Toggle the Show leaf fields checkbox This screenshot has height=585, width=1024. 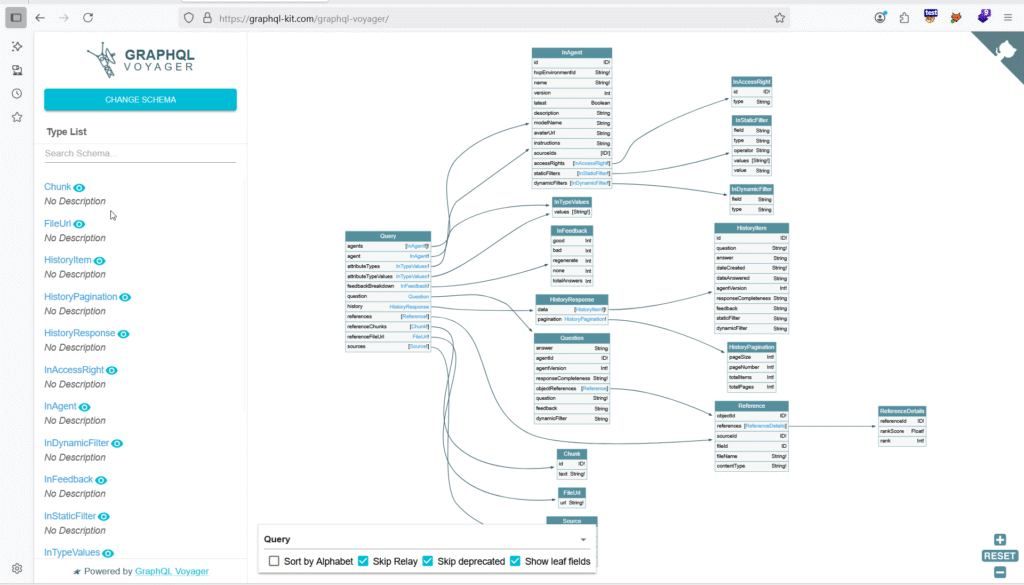pyautogui.click(x=516, y=561)
